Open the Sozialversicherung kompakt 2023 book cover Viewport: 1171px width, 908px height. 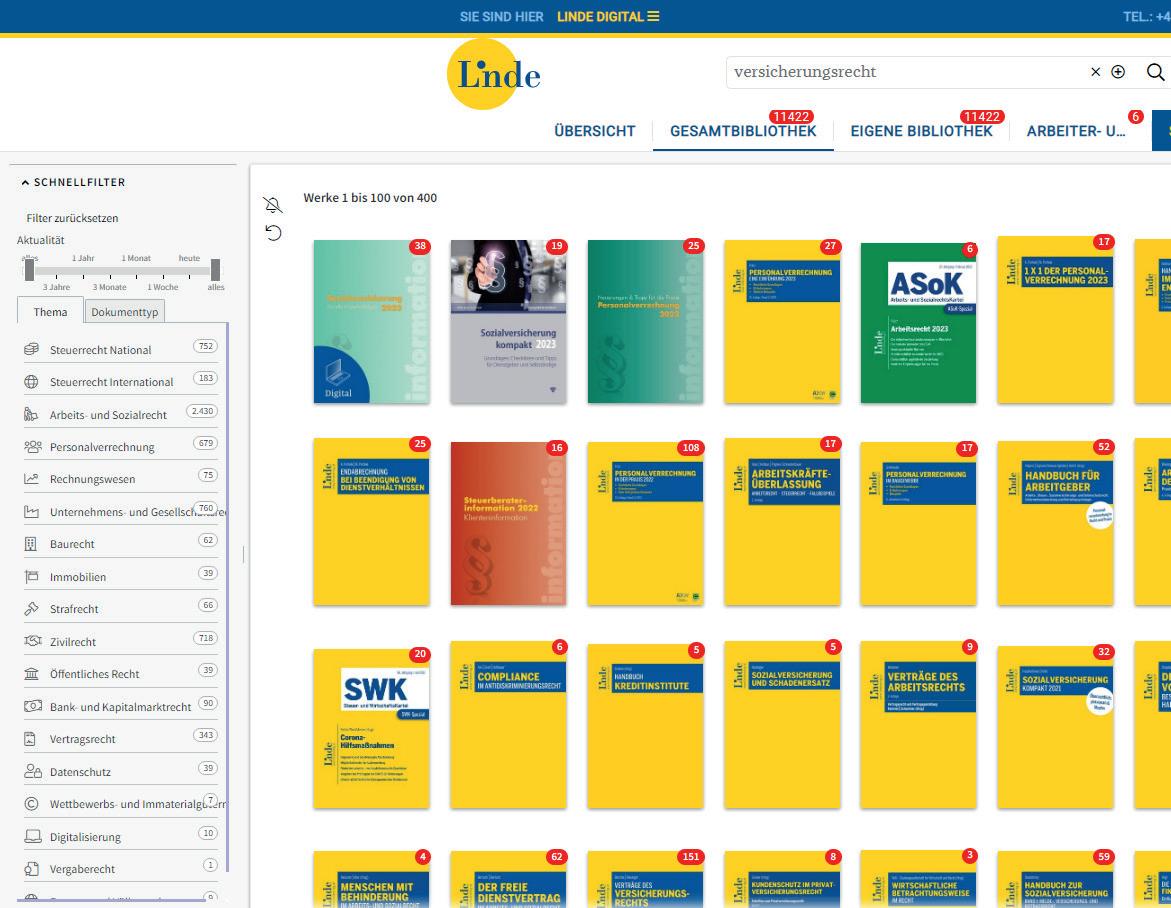click(x=508, y=321)
